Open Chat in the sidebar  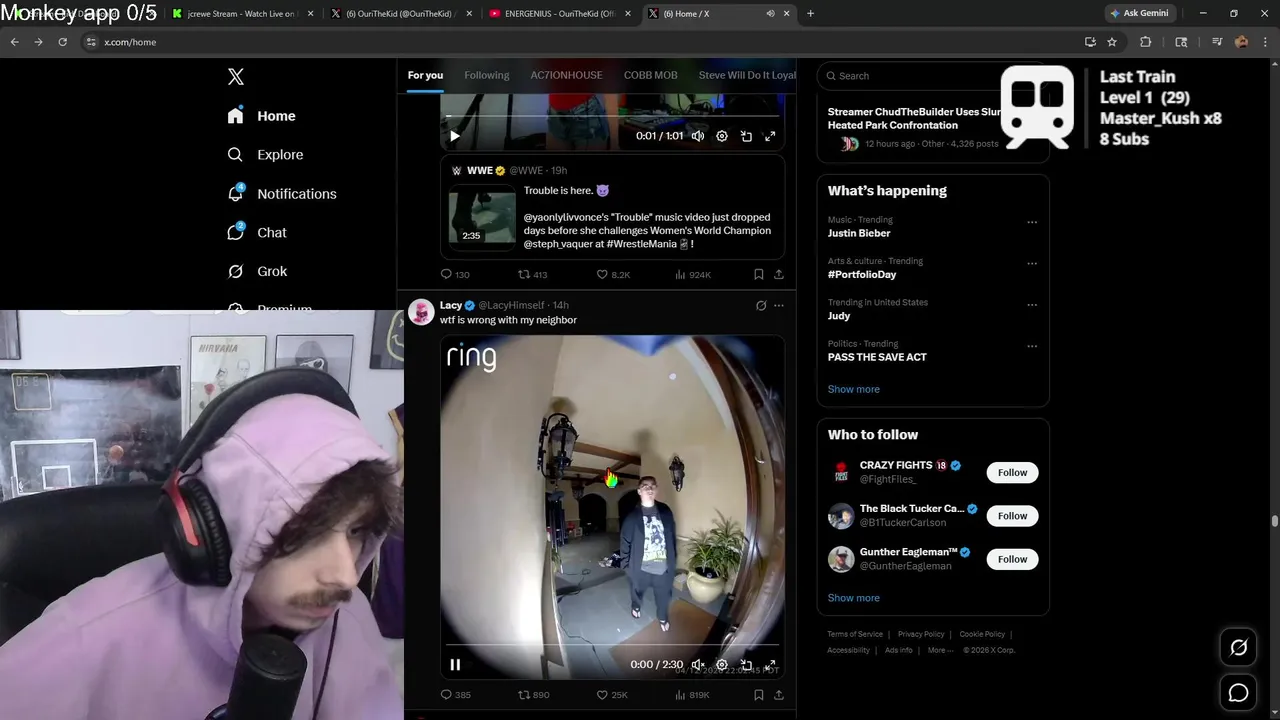coord(257,232)
